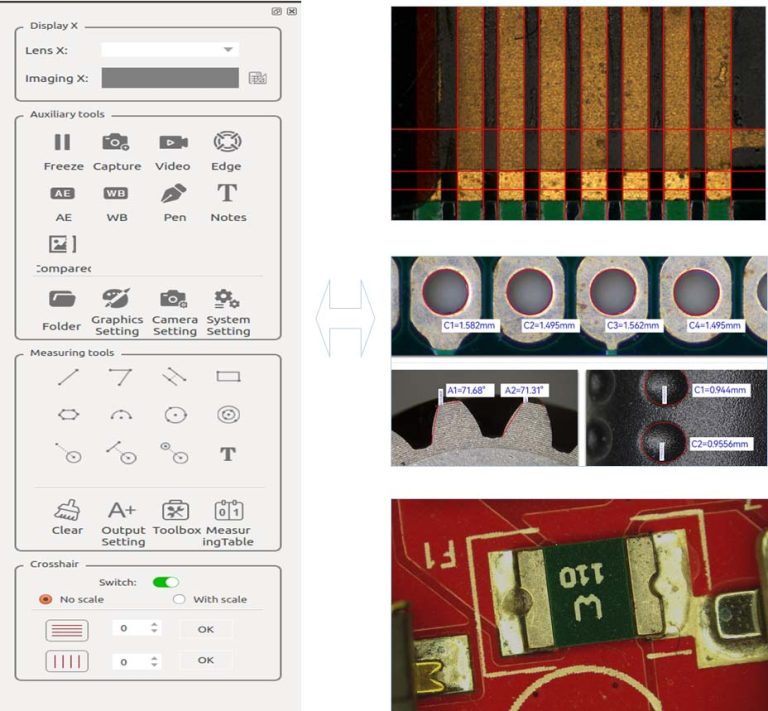The width and height of the screenshot is (768, 711).
Task: Start recording with the Video icon
Action: [173, 142]
